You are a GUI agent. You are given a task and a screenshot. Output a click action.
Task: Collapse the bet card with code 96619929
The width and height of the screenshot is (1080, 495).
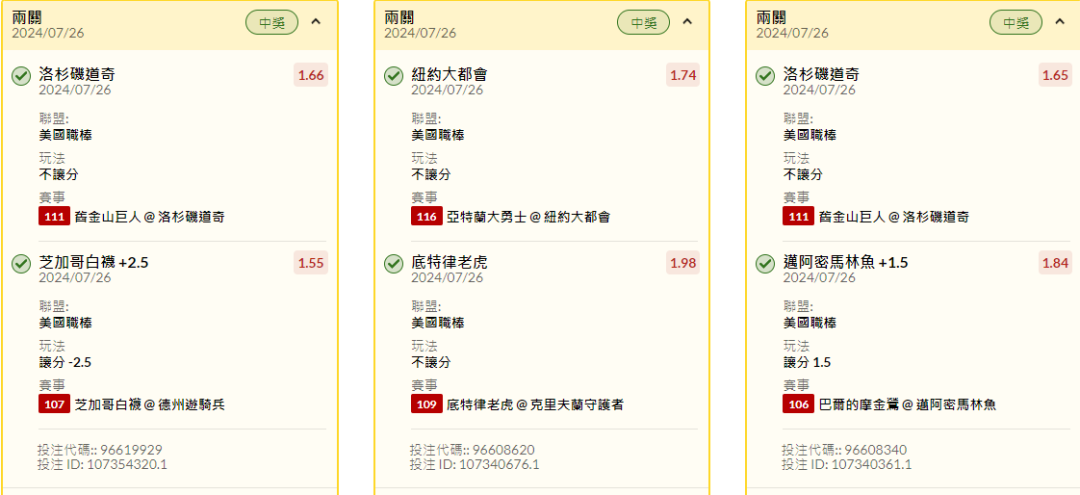tap(315, 21)
